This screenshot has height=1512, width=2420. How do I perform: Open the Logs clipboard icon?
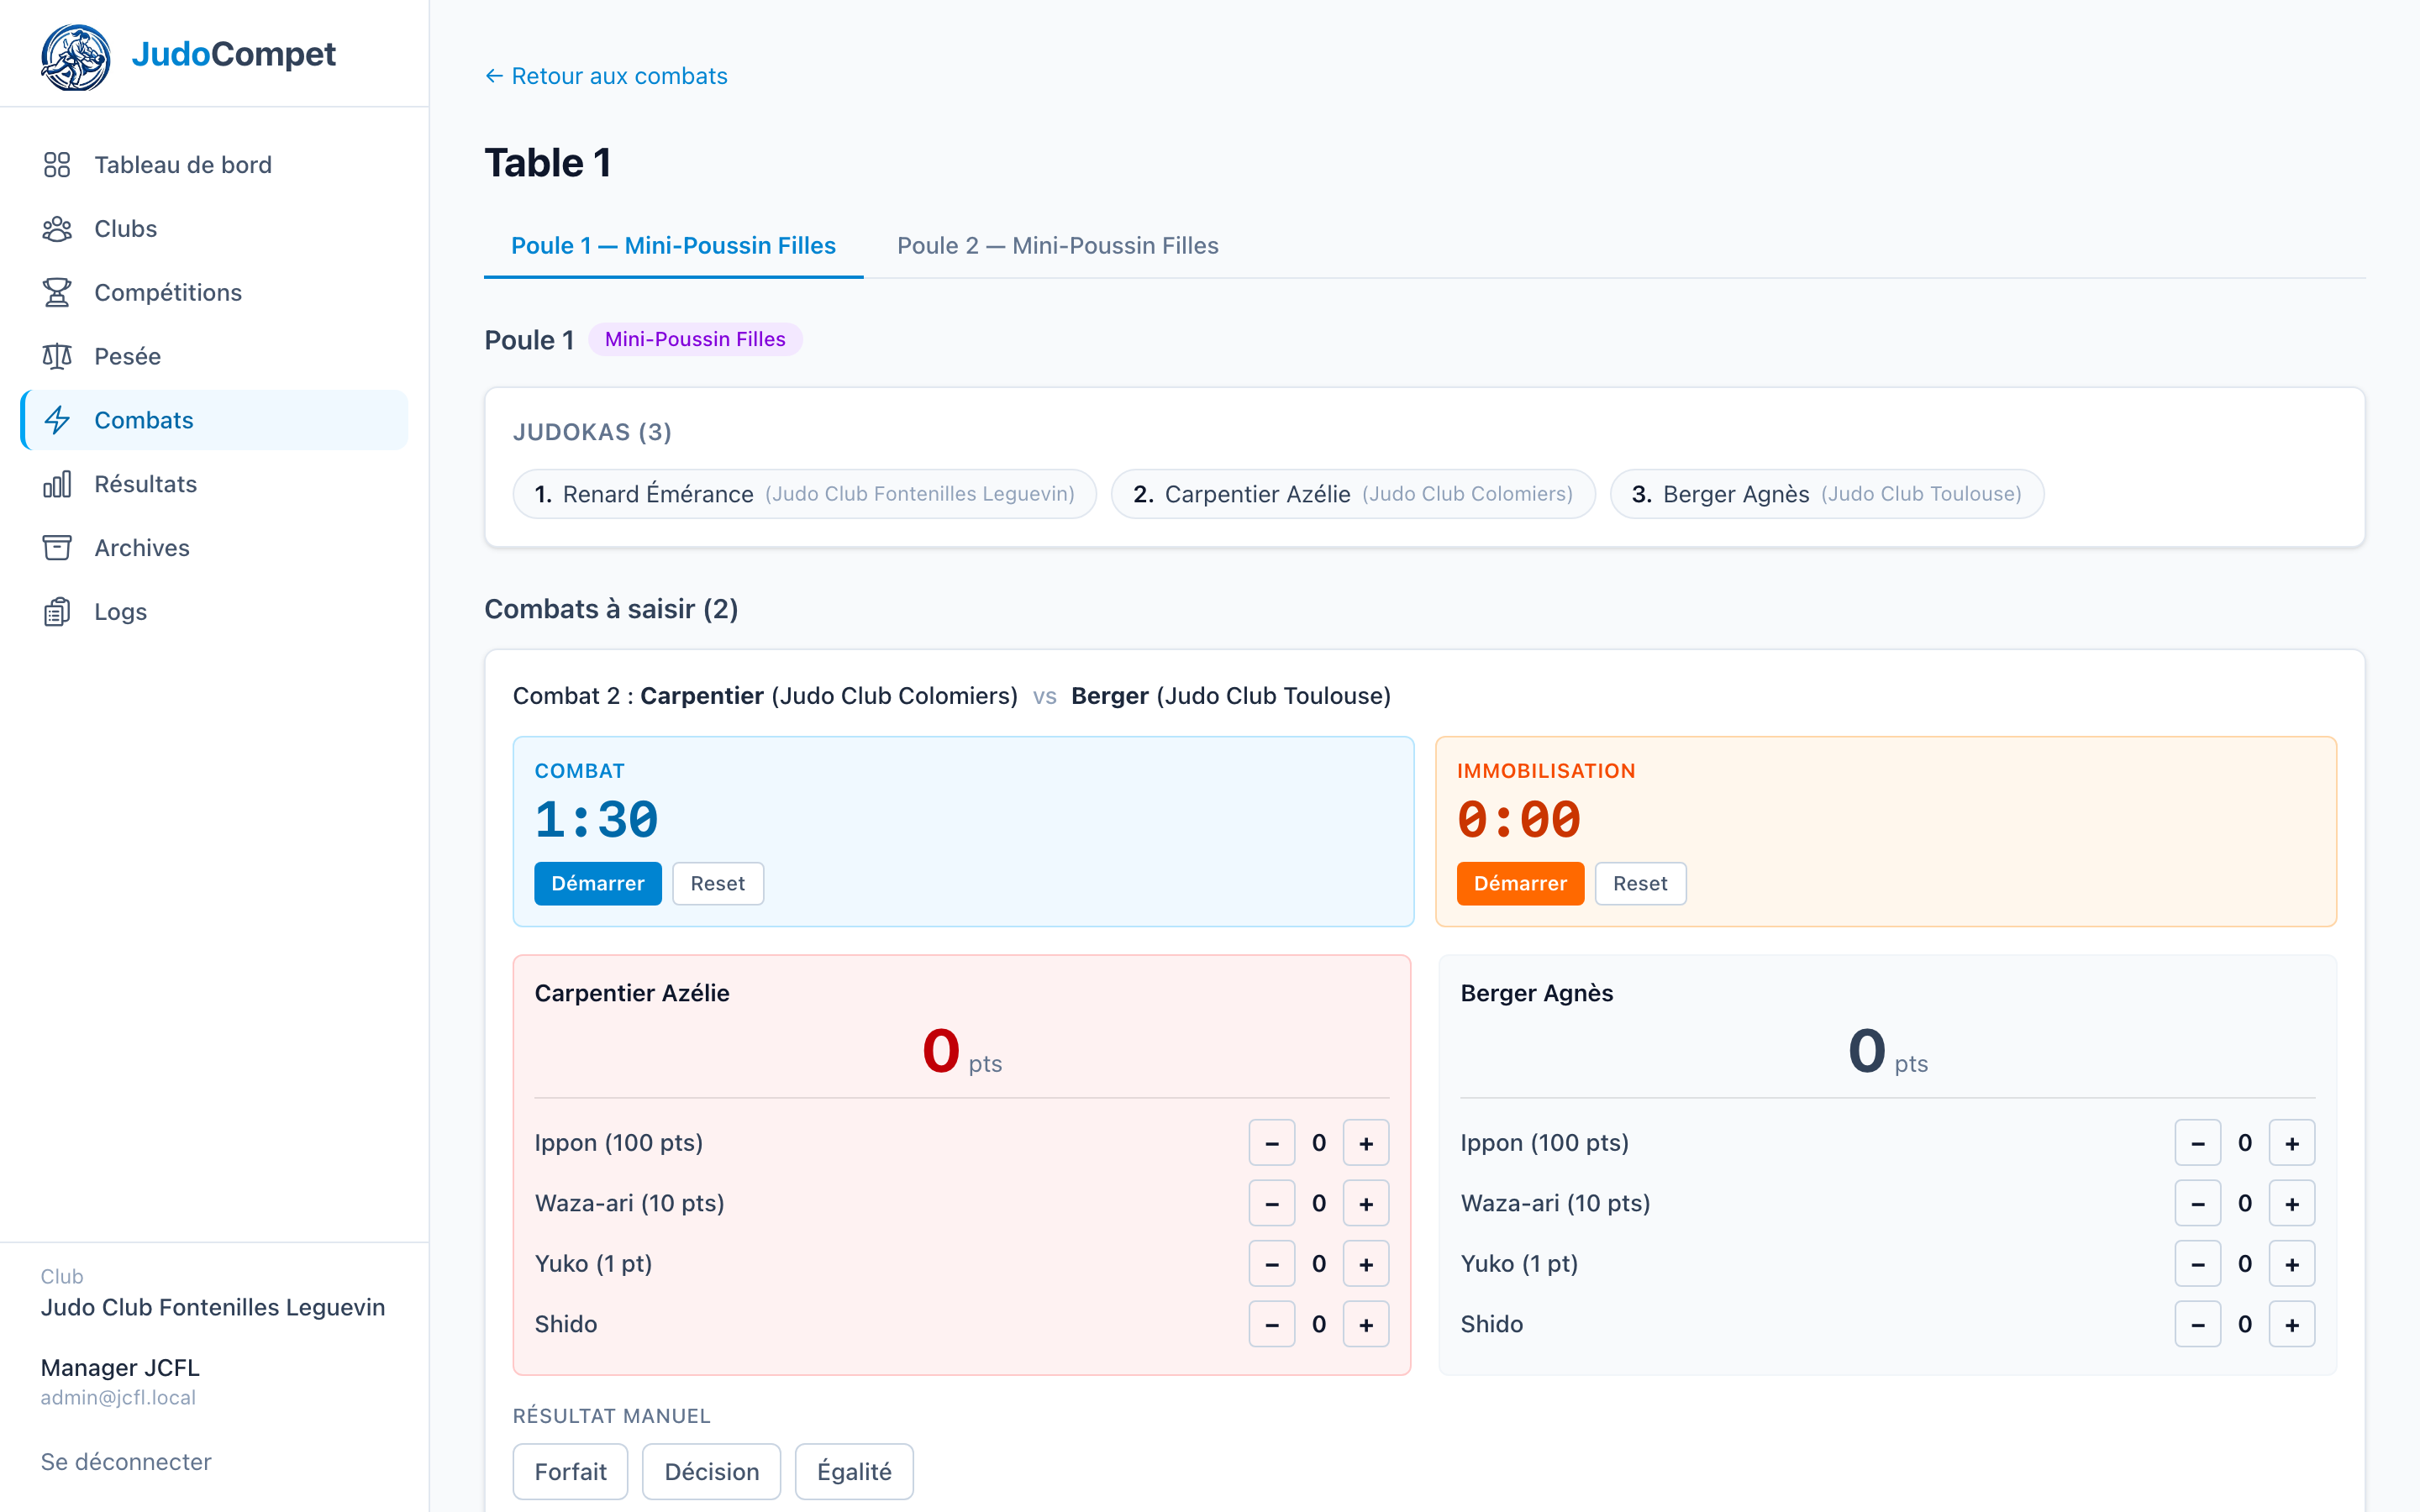[x=57, y=612]
